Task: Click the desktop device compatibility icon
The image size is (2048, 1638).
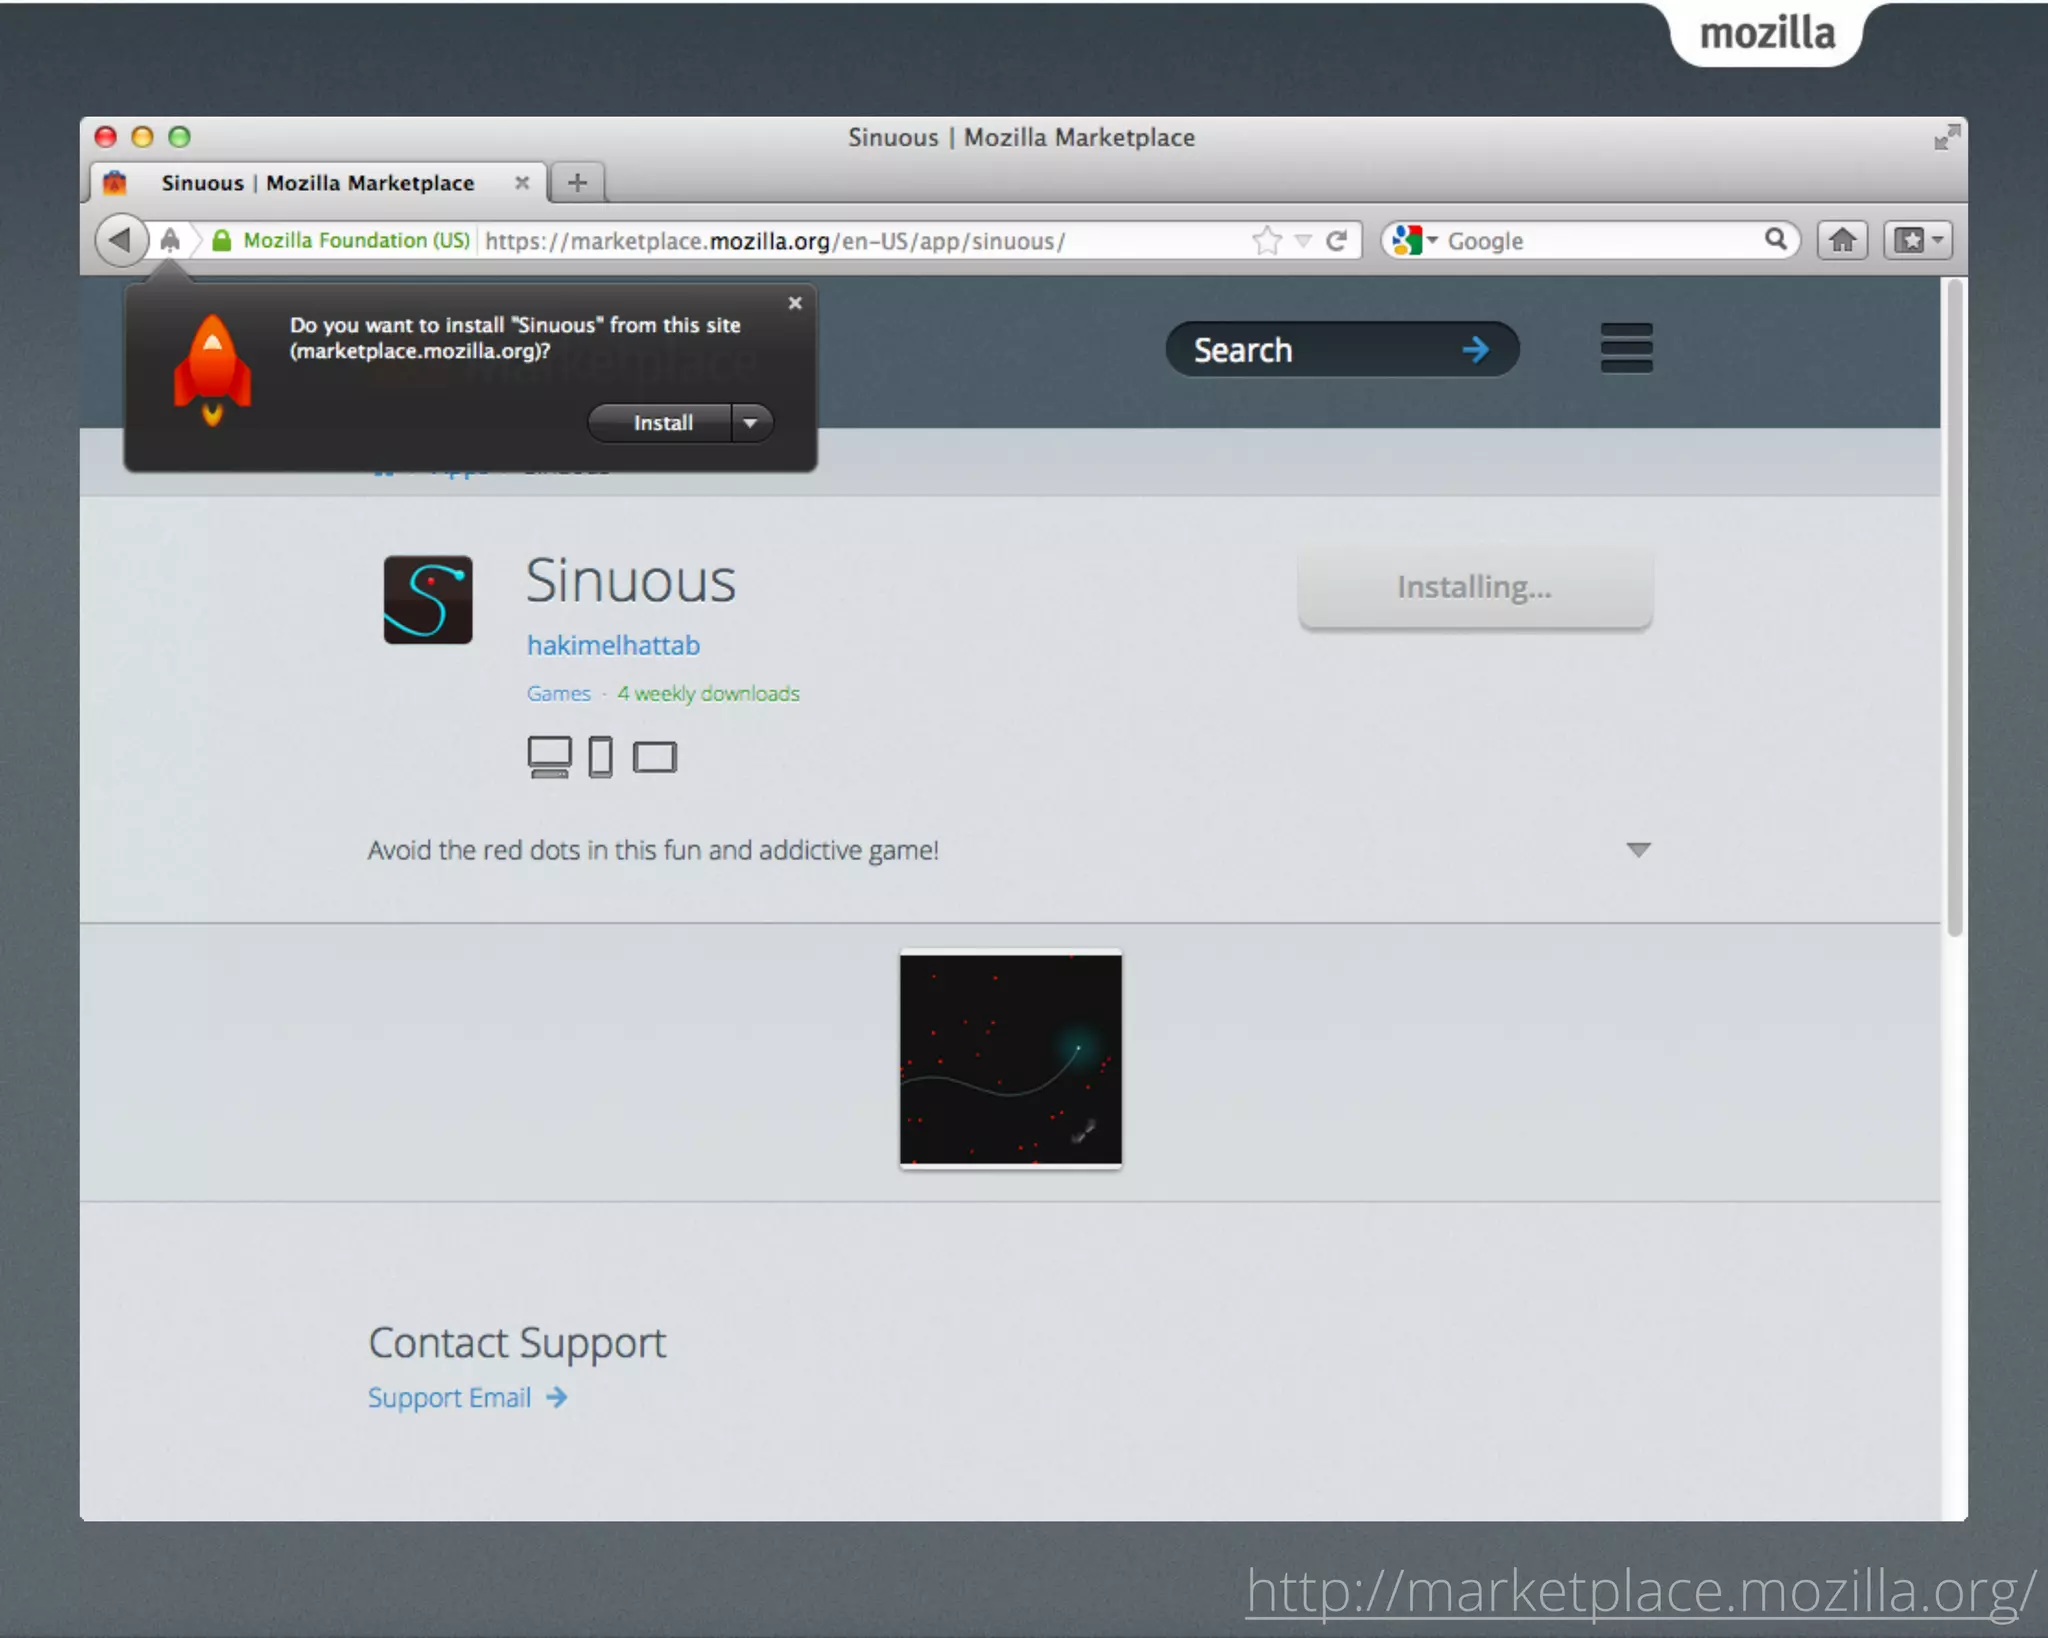Action: coord(549,757)
